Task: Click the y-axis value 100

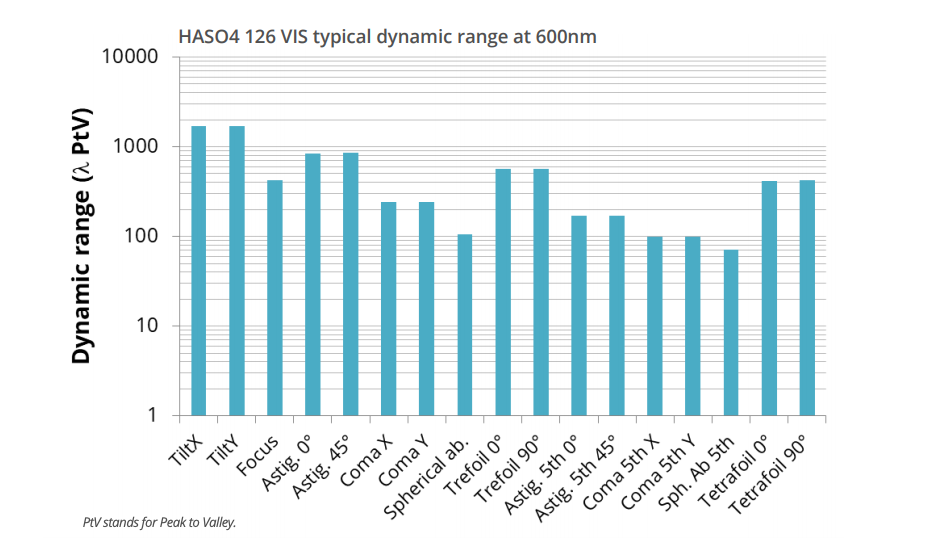Action: (x=141, y=236)
